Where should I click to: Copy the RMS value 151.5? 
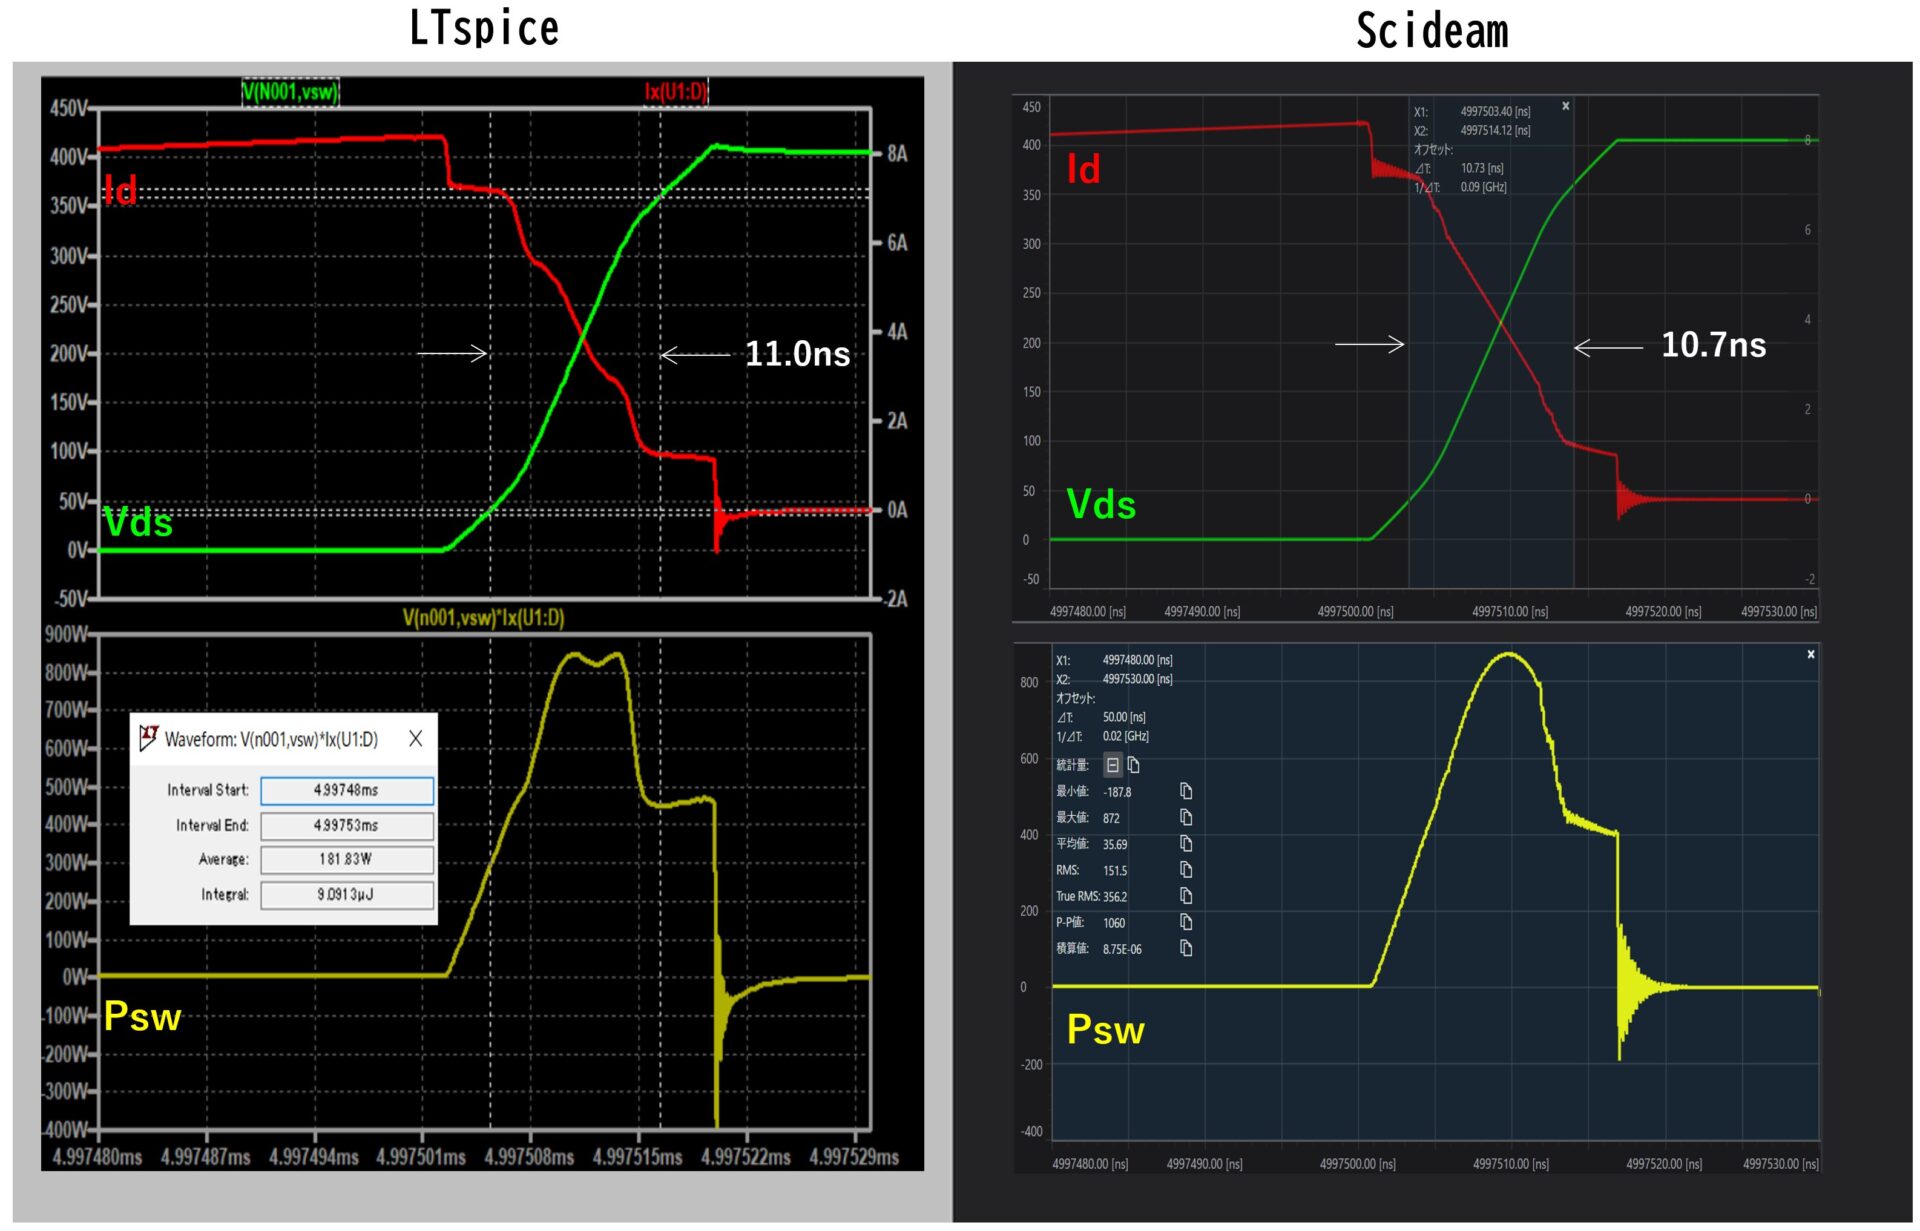1186,869
